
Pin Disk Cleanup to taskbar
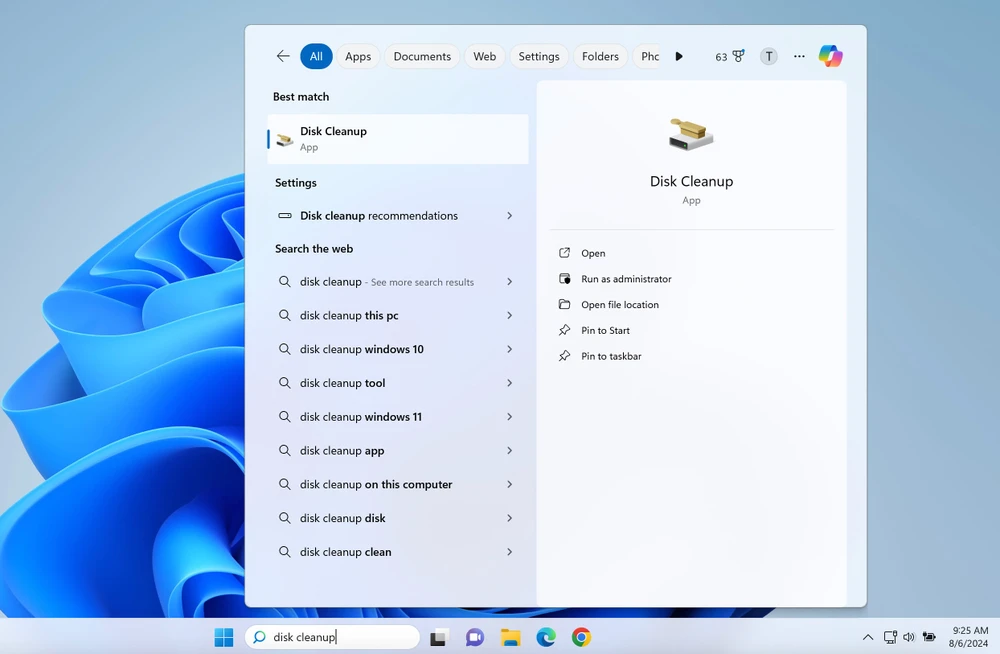point(609,356)
